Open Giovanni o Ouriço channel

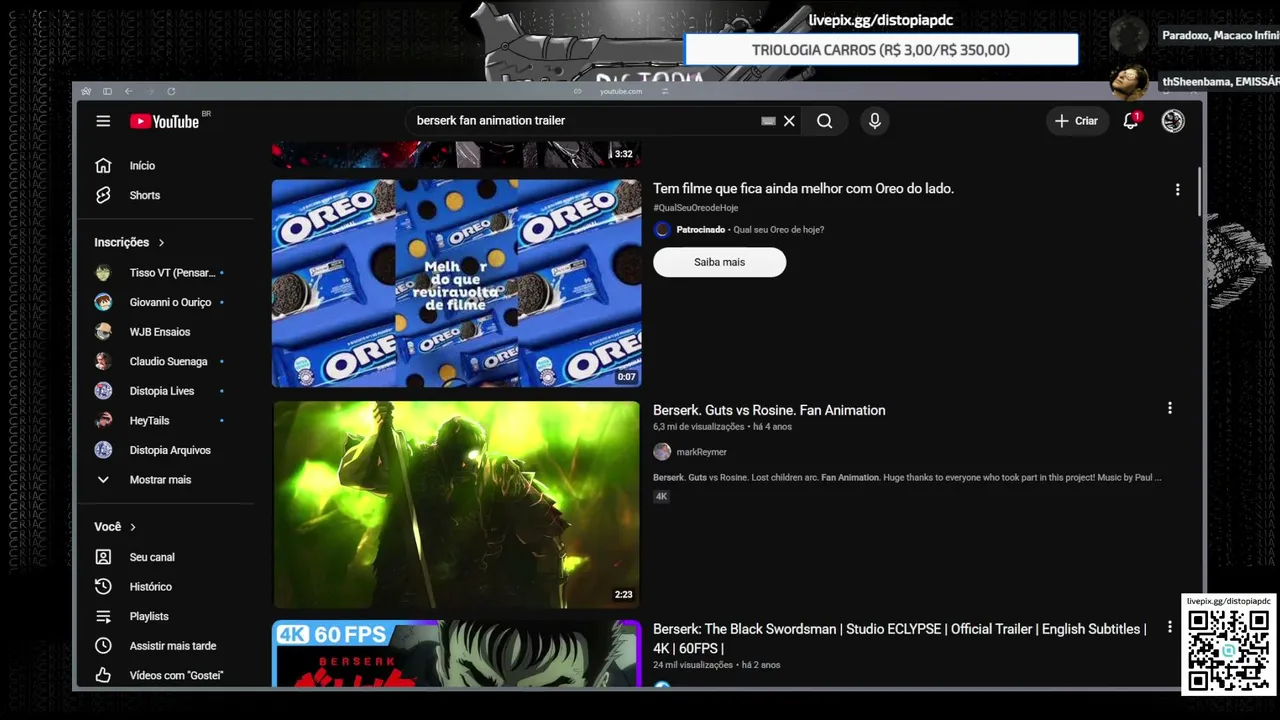point(170,302)
